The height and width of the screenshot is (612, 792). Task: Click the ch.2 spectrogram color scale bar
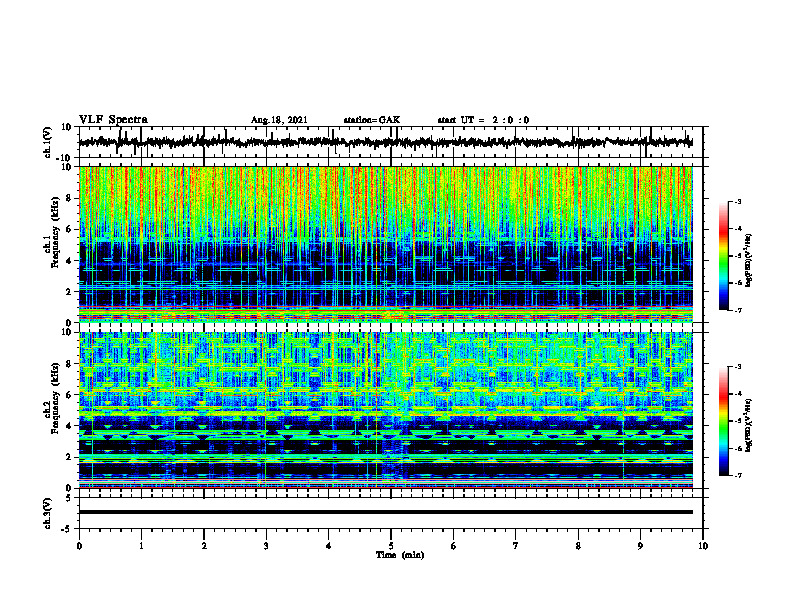723,421
